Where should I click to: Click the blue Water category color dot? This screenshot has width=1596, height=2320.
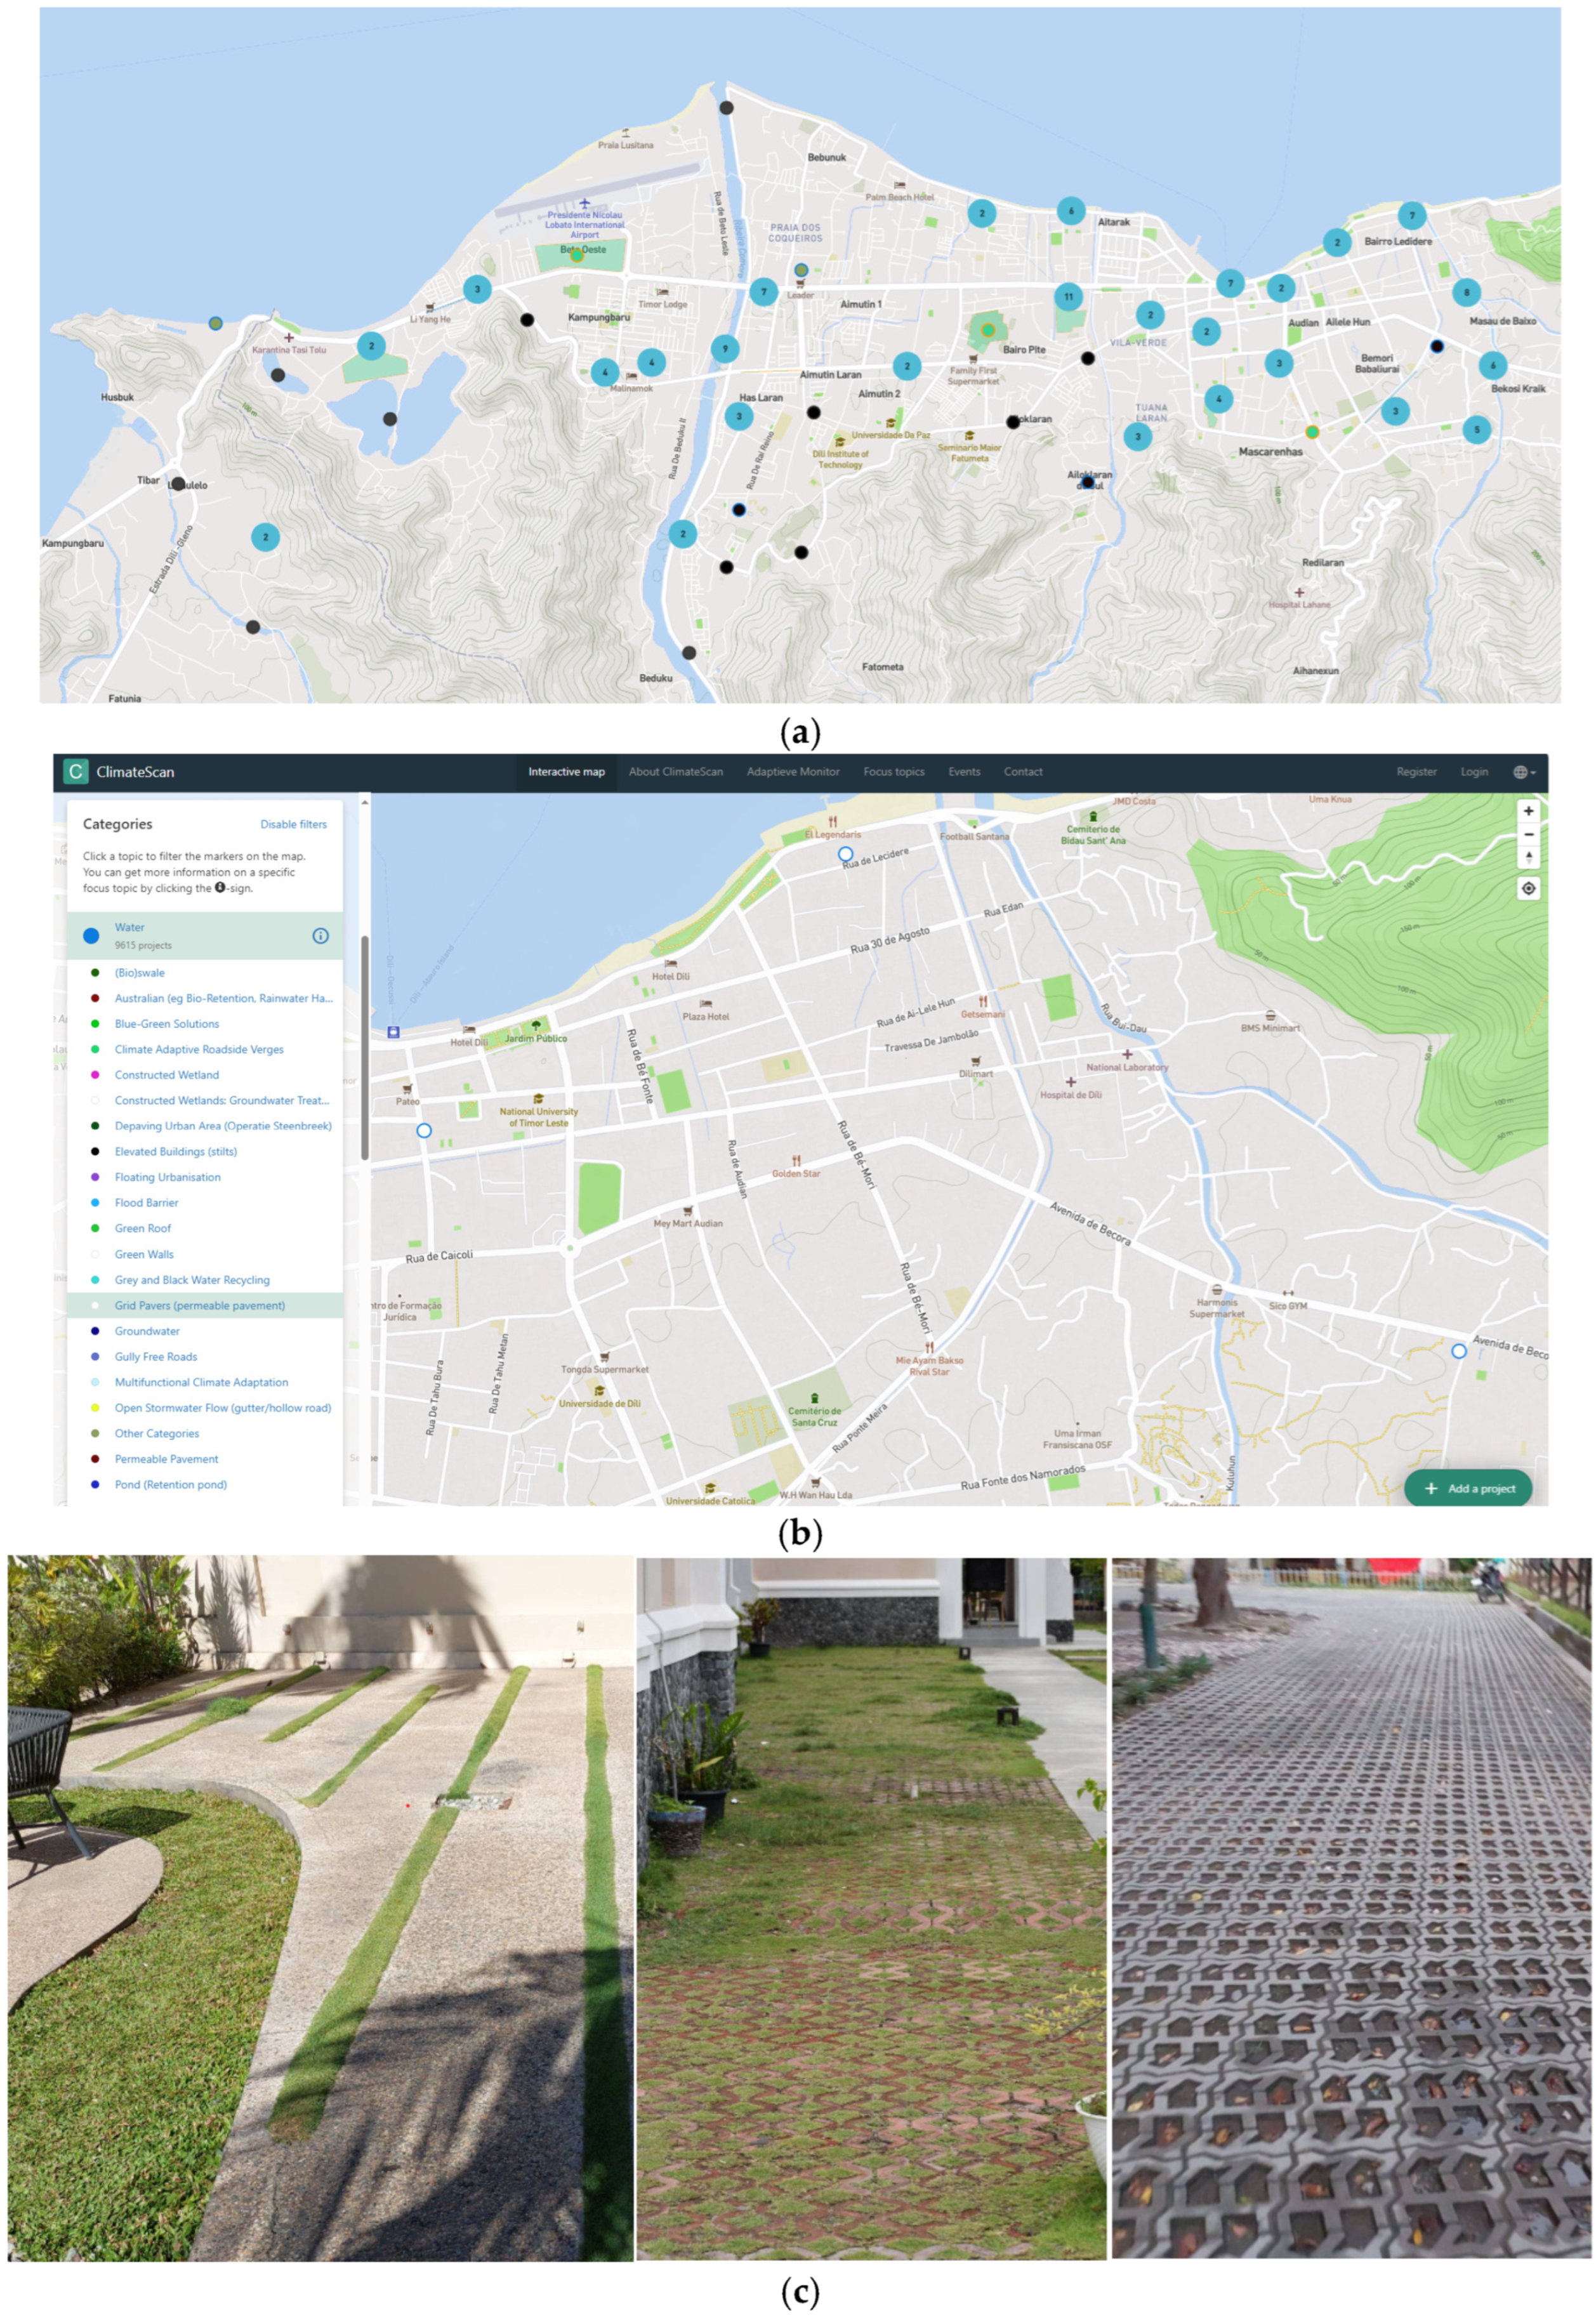pyautogui.click(x=91, y=936)
